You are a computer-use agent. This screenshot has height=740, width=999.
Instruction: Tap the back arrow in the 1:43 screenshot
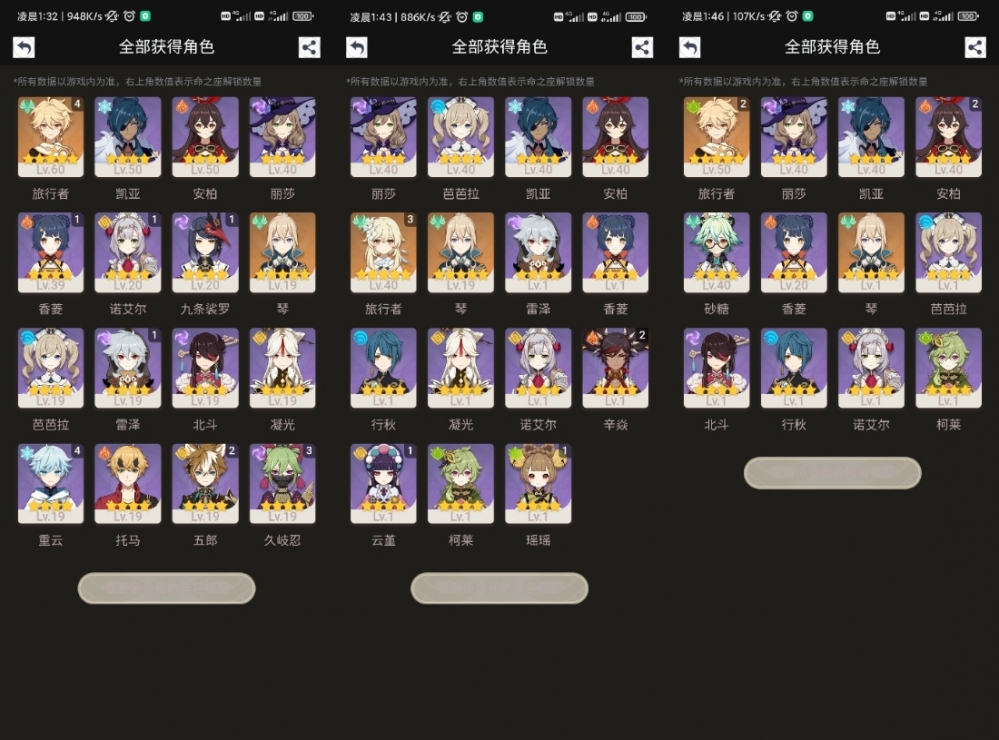(x=357, y=47)
